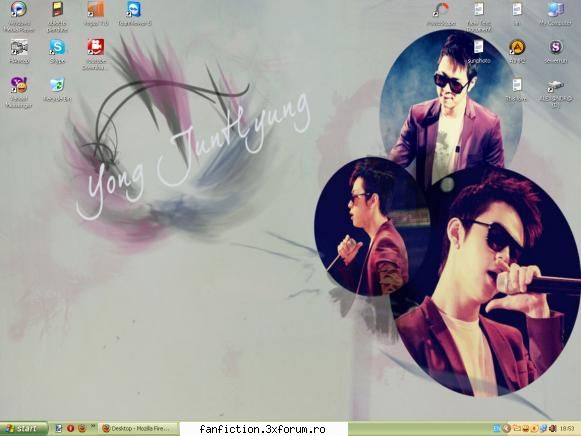Click Show Desktop in Quick Launch
This screenshot has width=581, height=436.
tap(58, 428)
